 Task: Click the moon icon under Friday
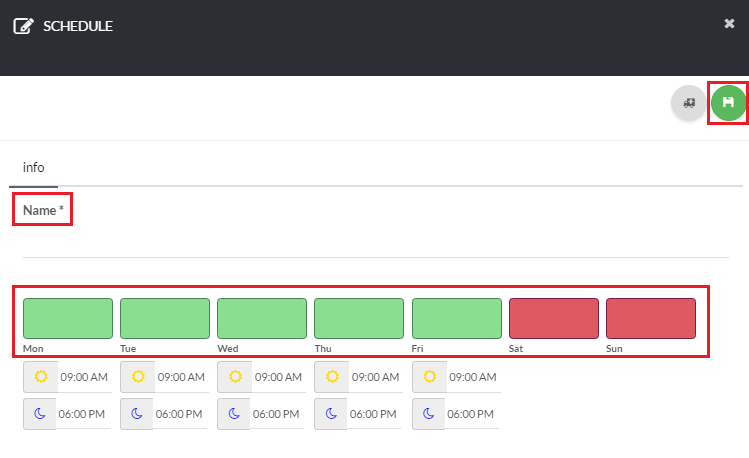click(429, 413)
